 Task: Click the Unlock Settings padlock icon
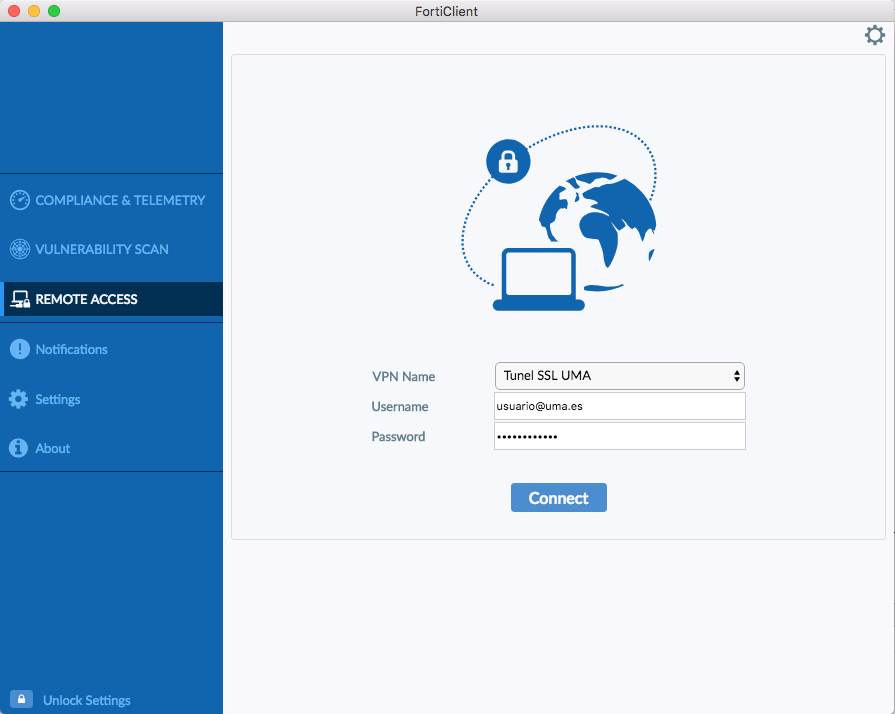pos(21,699)
